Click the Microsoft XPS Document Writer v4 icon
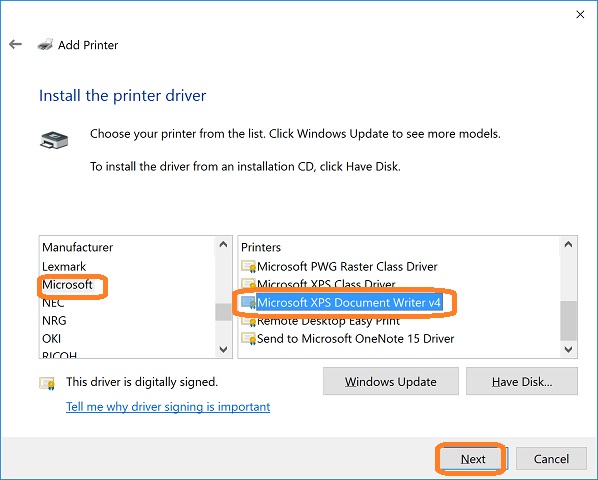This screenshot has width=598, height=480. point(248,303)
